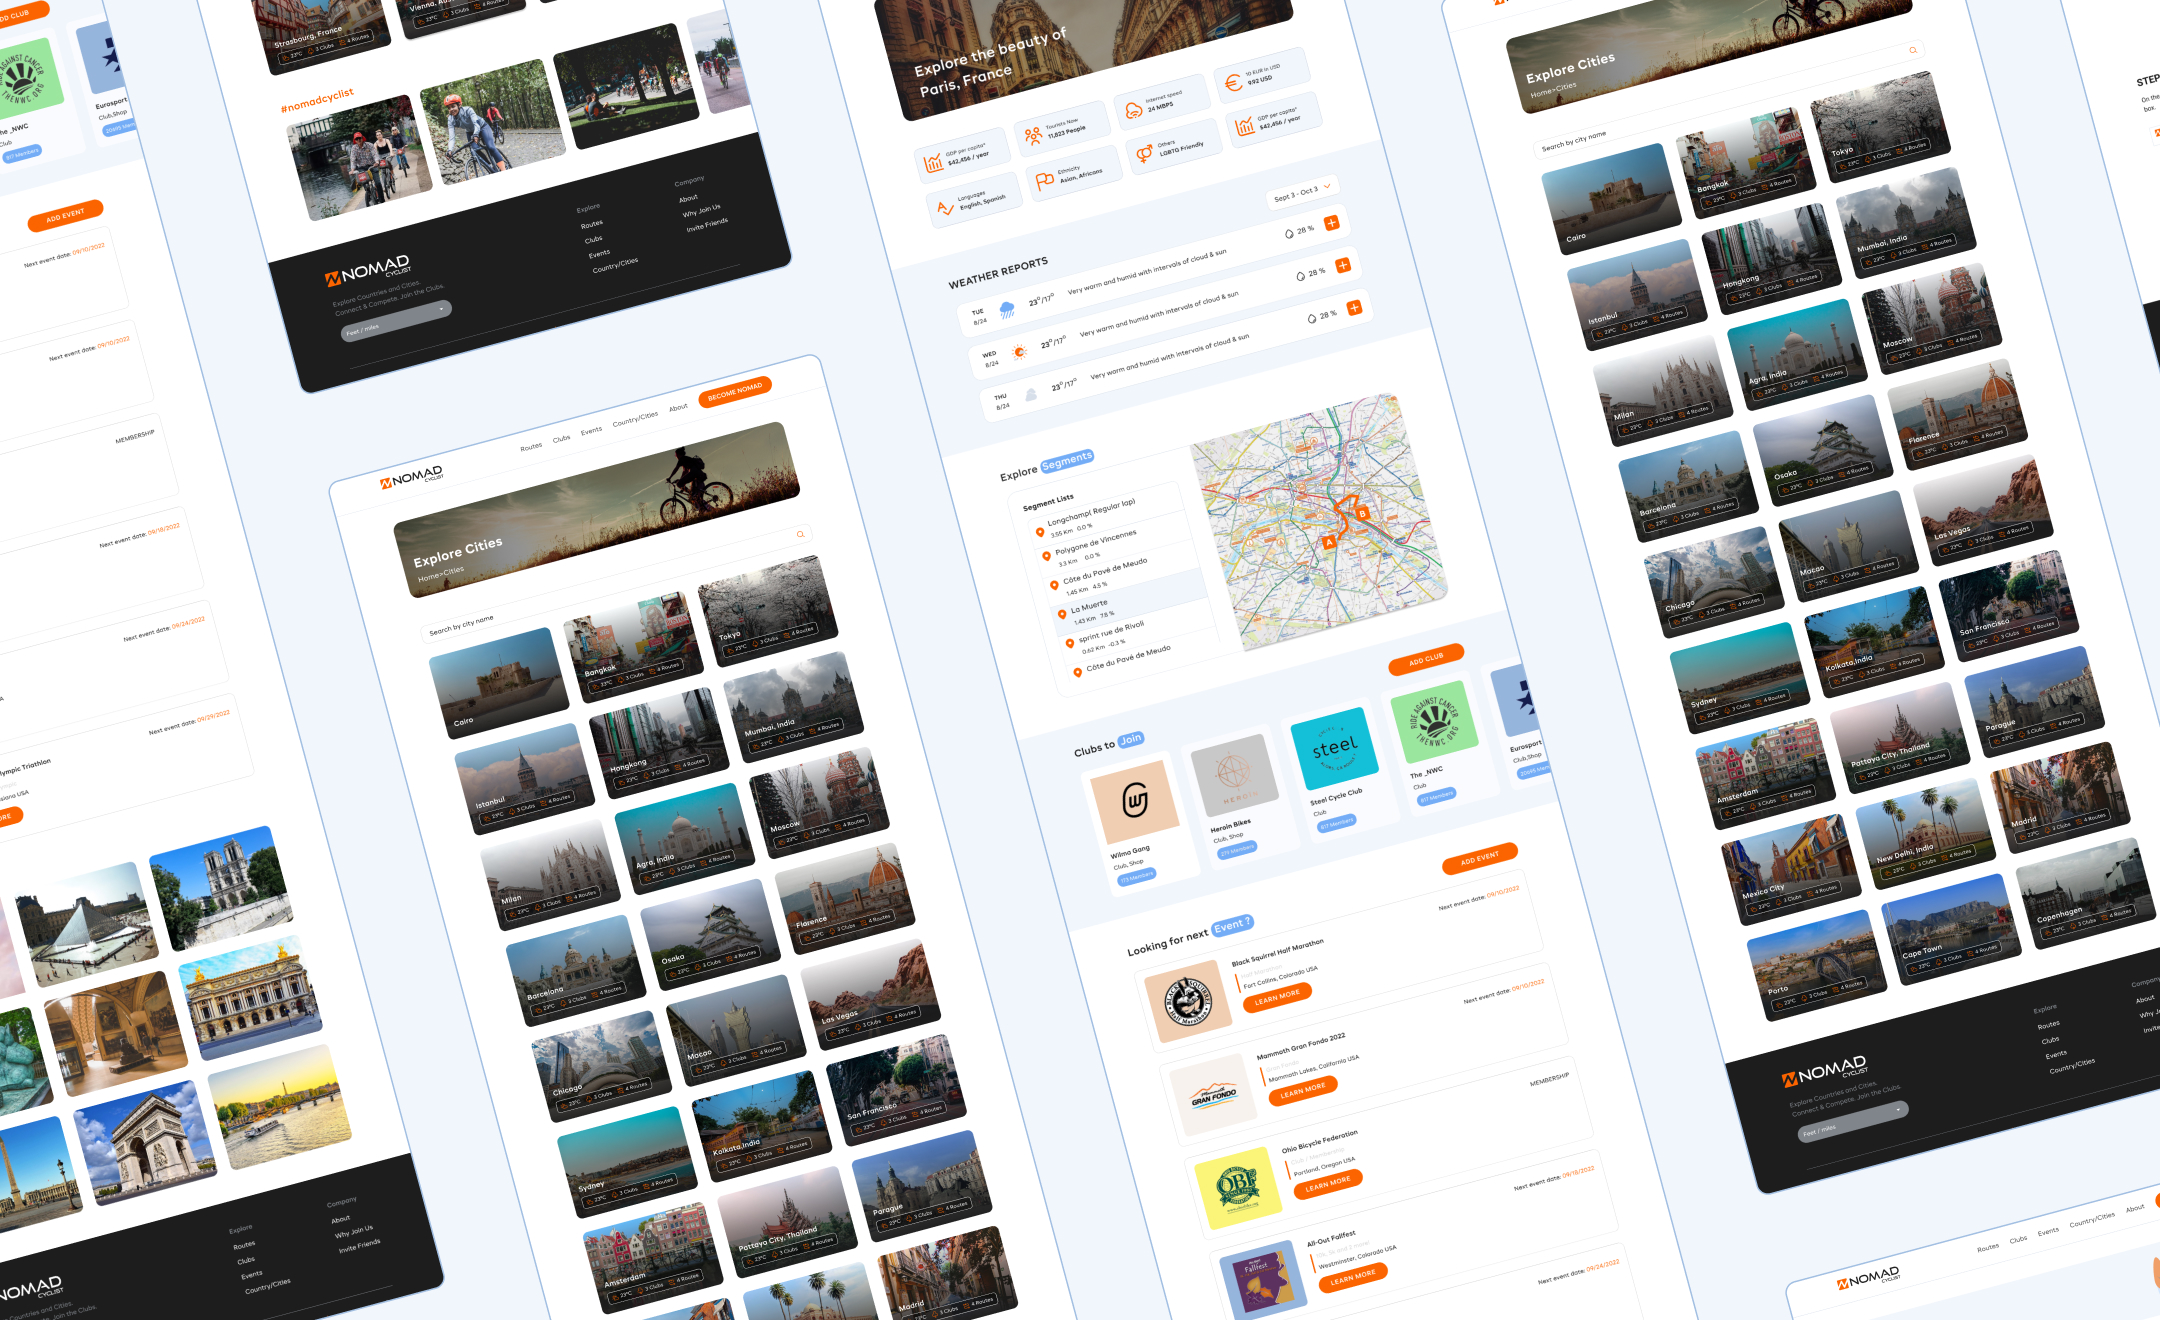
Task: Click the search icon in Explore Cities
Action: [x=800, y=535]
